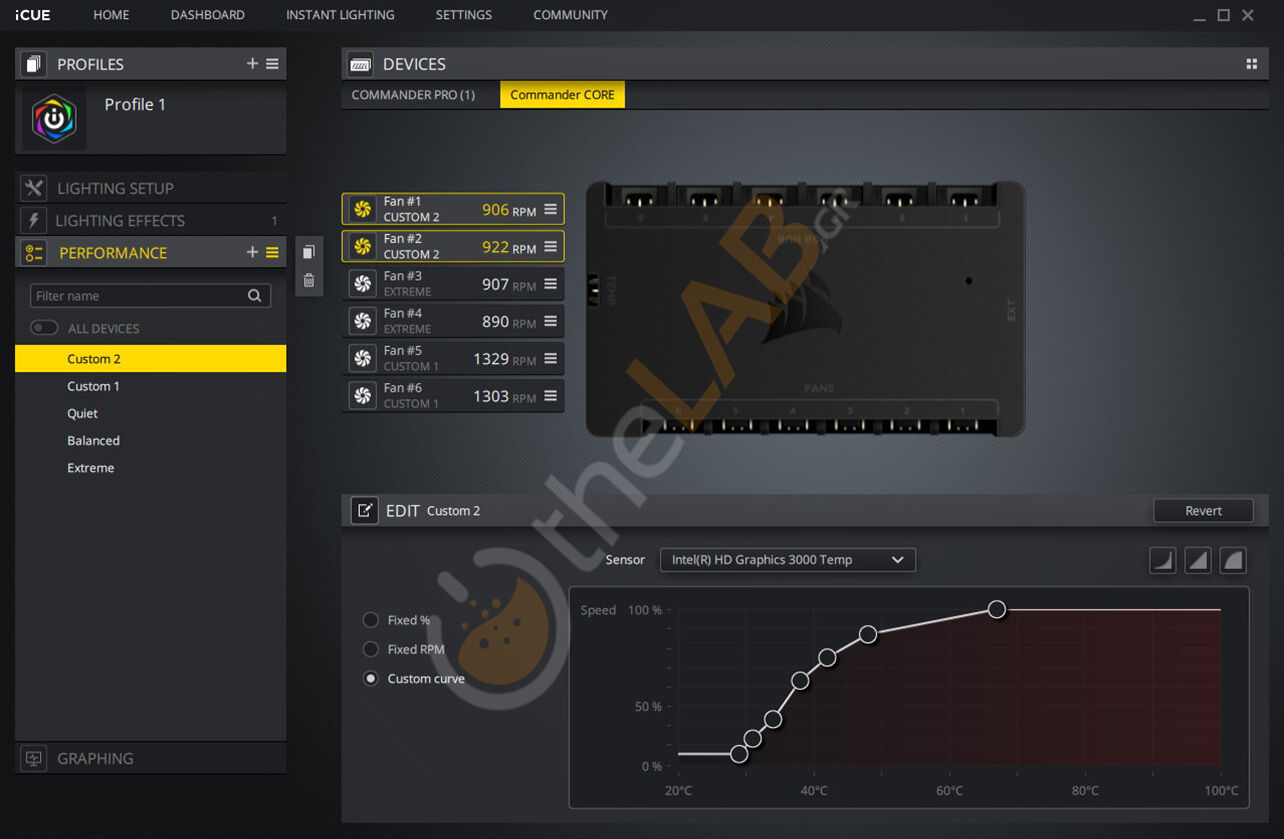
Task: Open the Instant Lighting menu
Action: pos(340,15)
